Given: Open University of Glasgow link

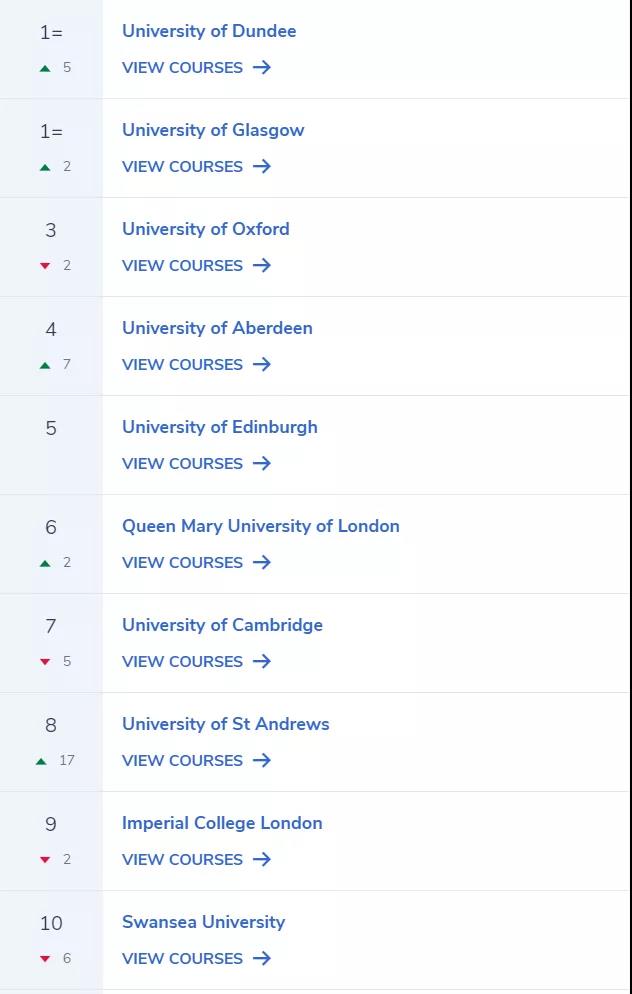Looking at the screenshot, I should pyautogui.click(x=213, y=130).
